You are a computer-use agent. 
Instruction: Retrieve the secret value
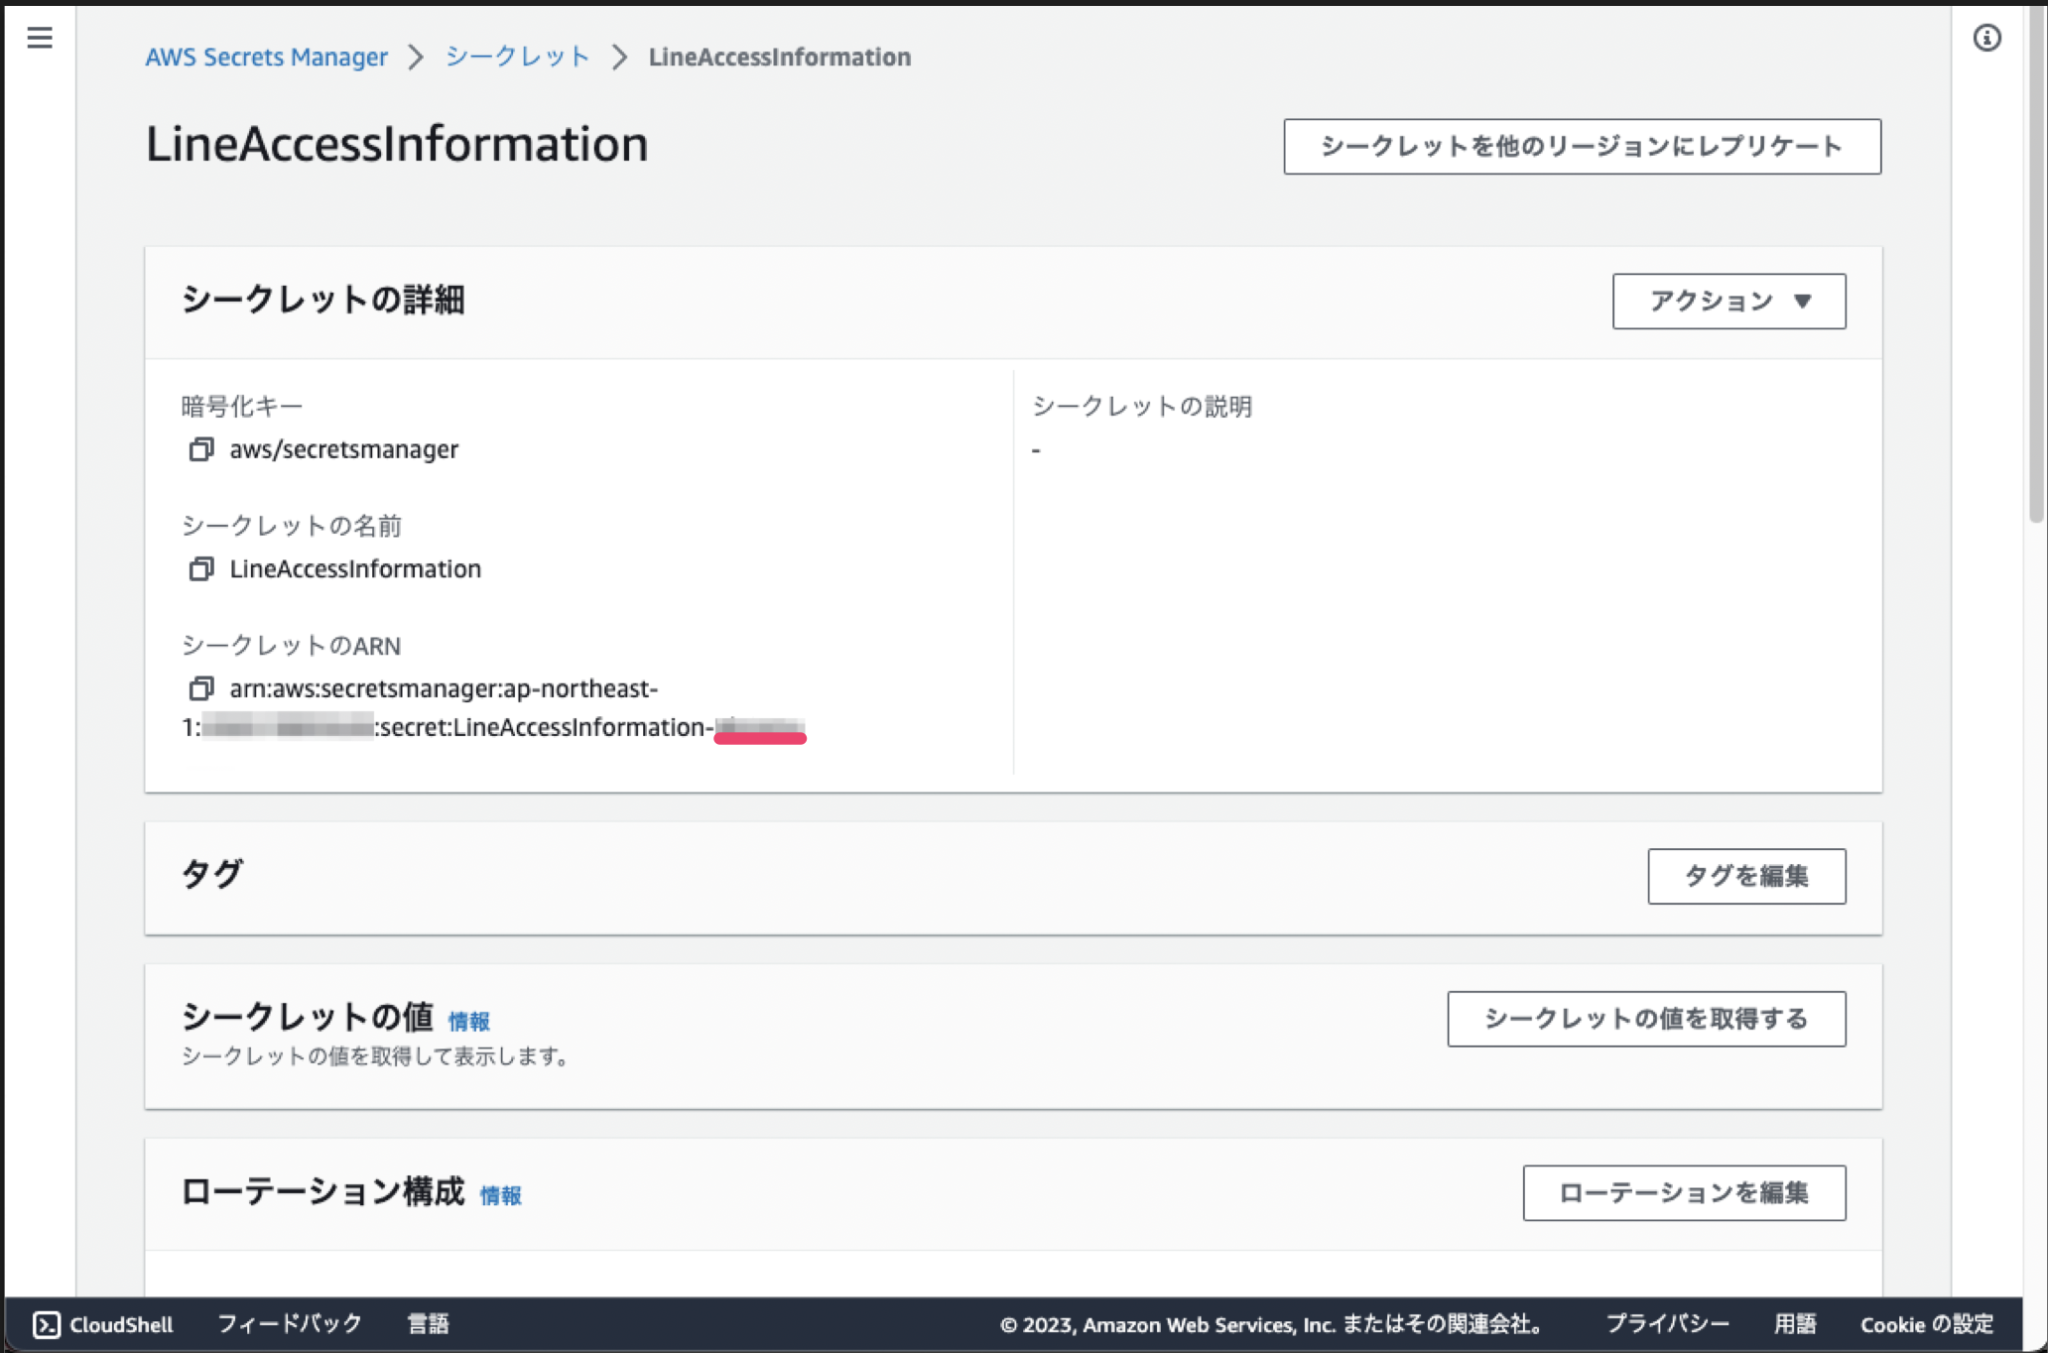pyautogui.click(x=1646, y=1019)
